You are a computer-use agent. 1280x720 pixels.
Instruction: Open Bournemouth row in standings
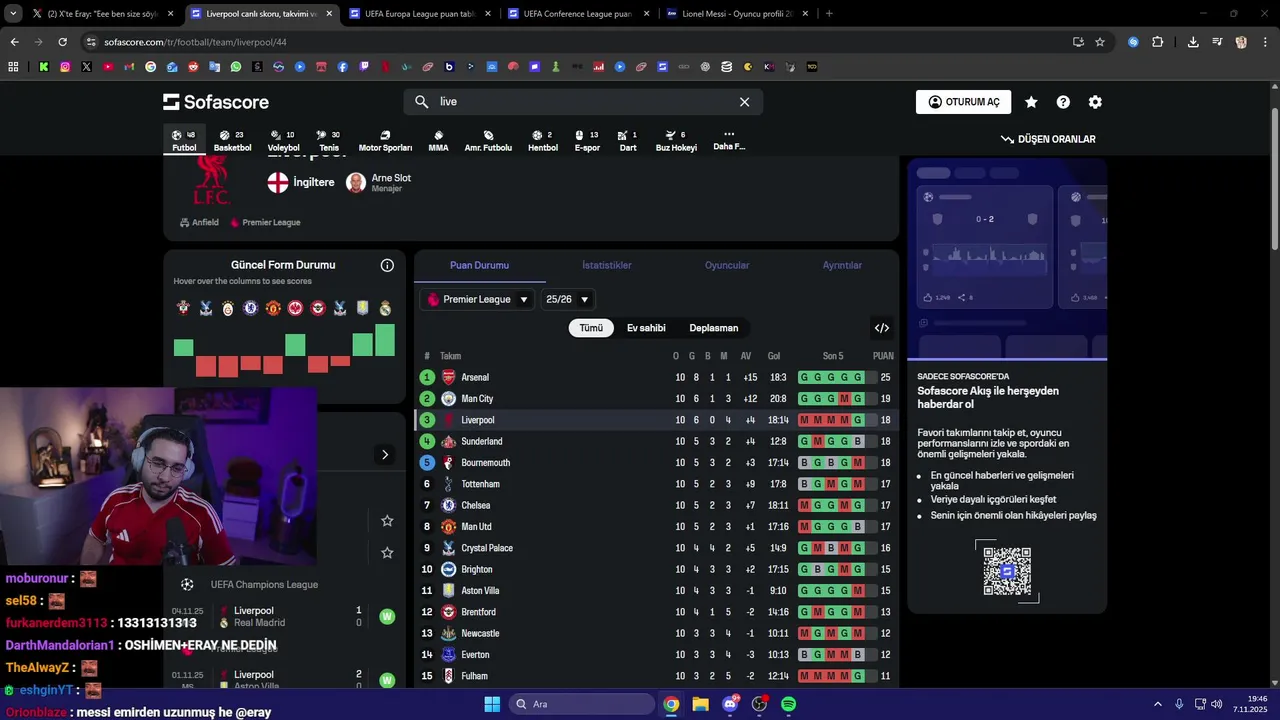(656, 463)
